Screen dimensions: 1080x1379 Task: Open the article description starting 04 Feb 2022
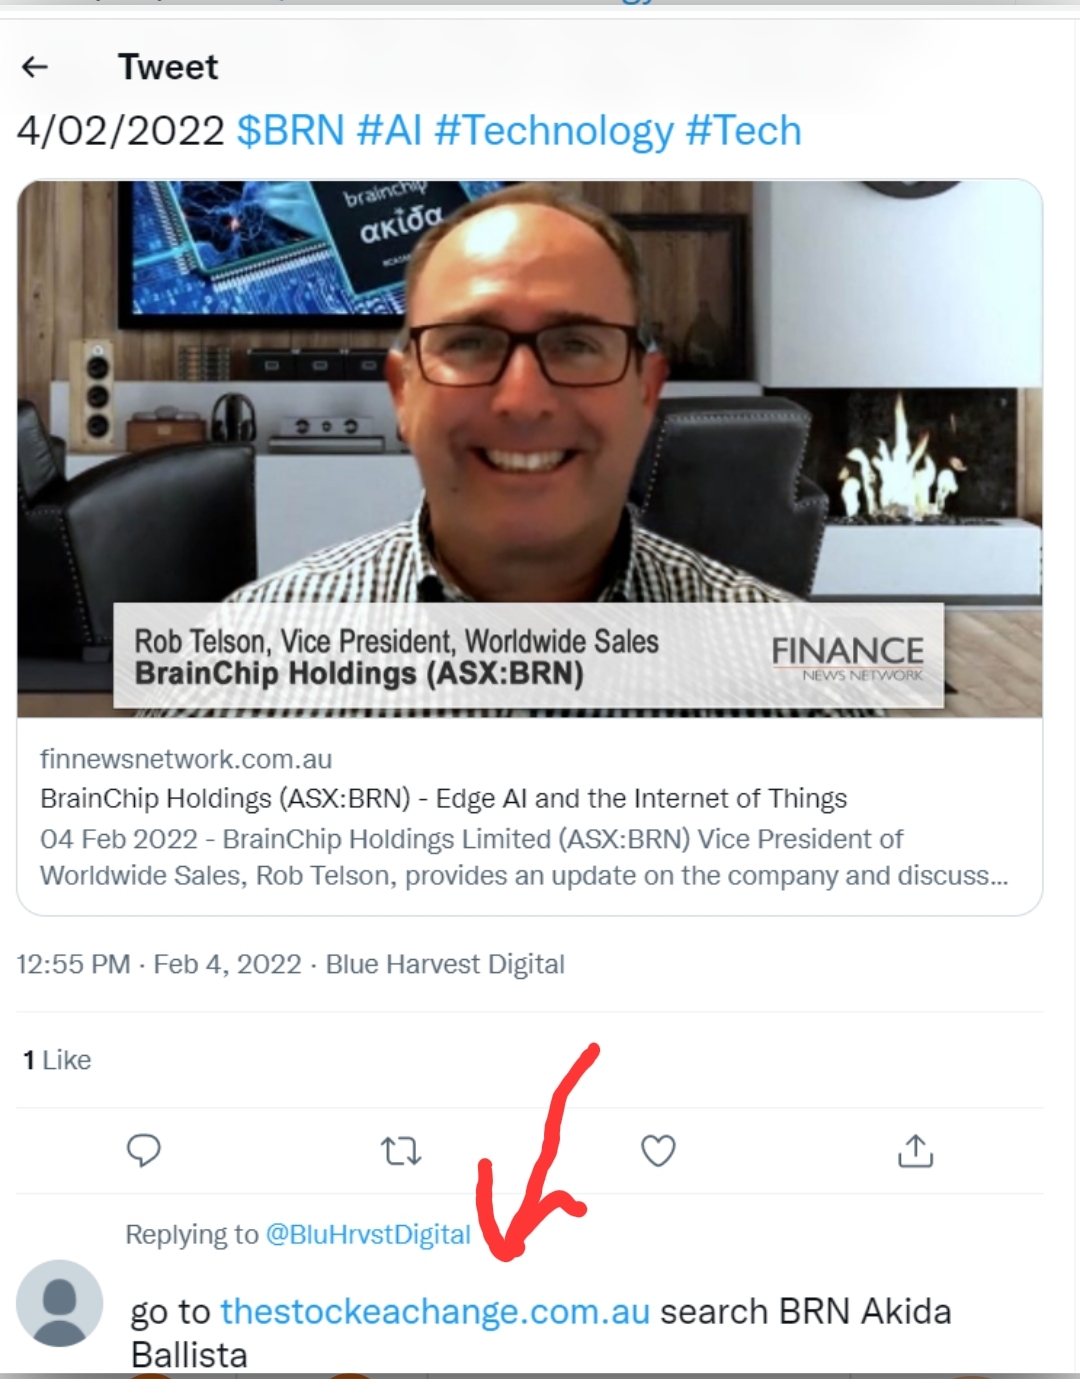524,857
